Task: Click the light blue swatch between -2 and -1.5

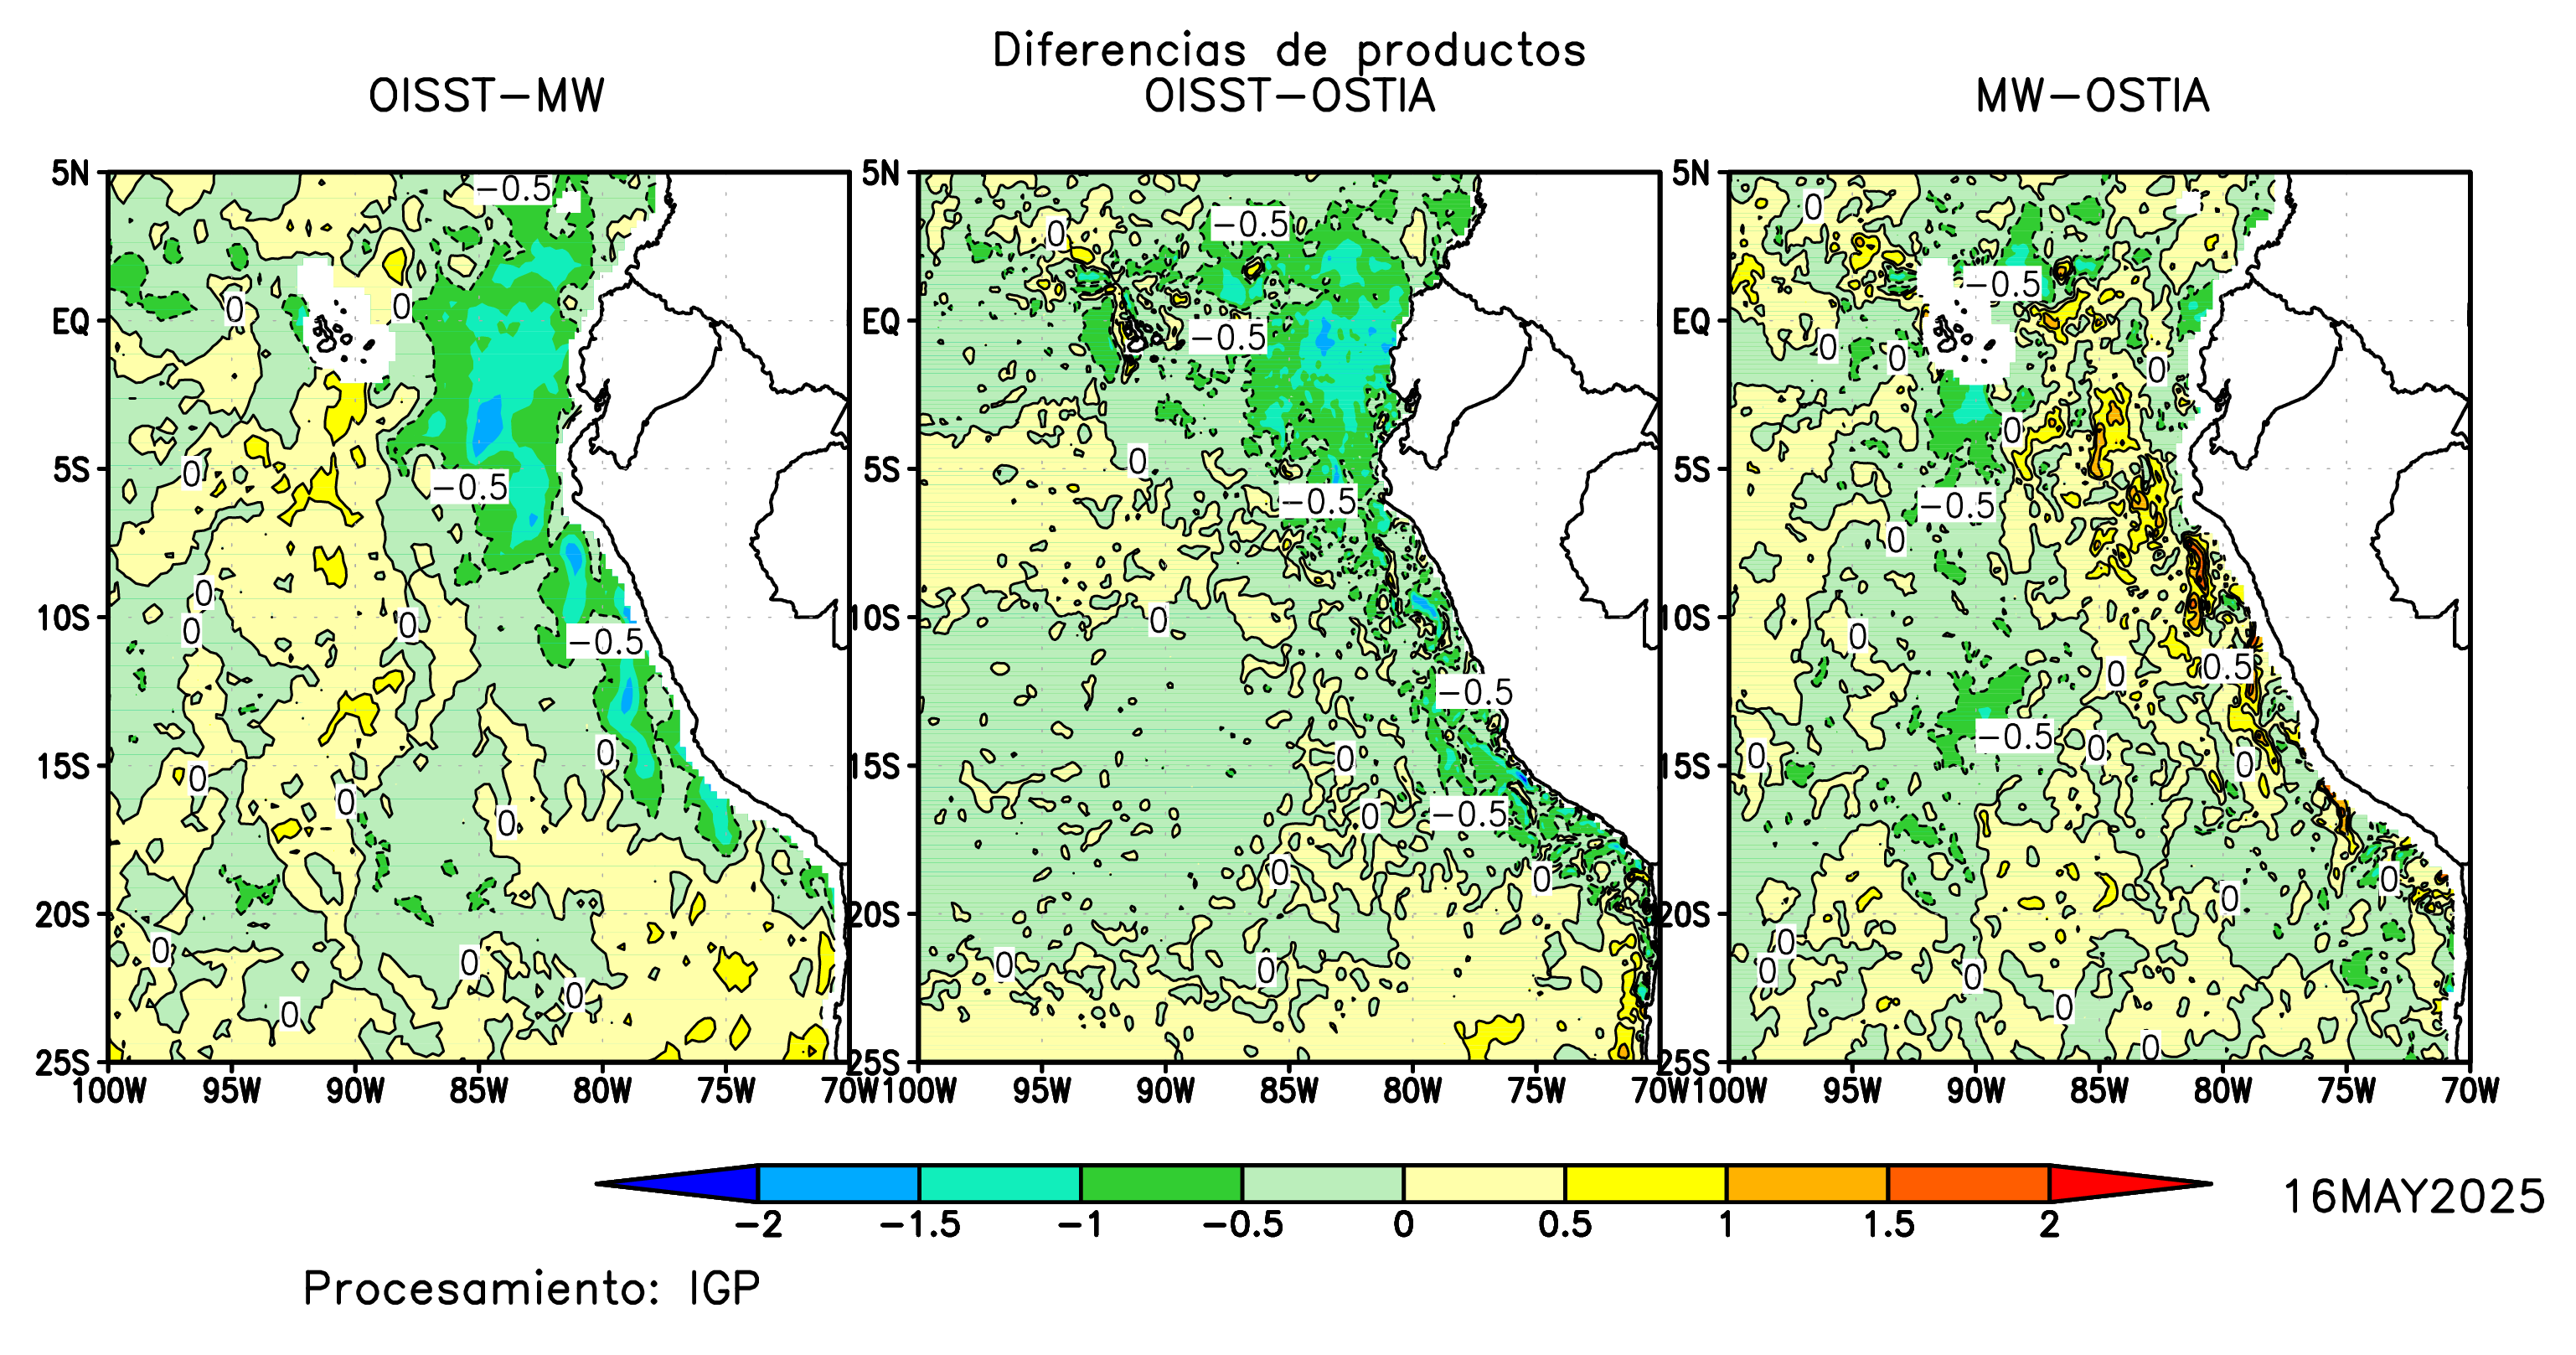Action: [839, 1183]
